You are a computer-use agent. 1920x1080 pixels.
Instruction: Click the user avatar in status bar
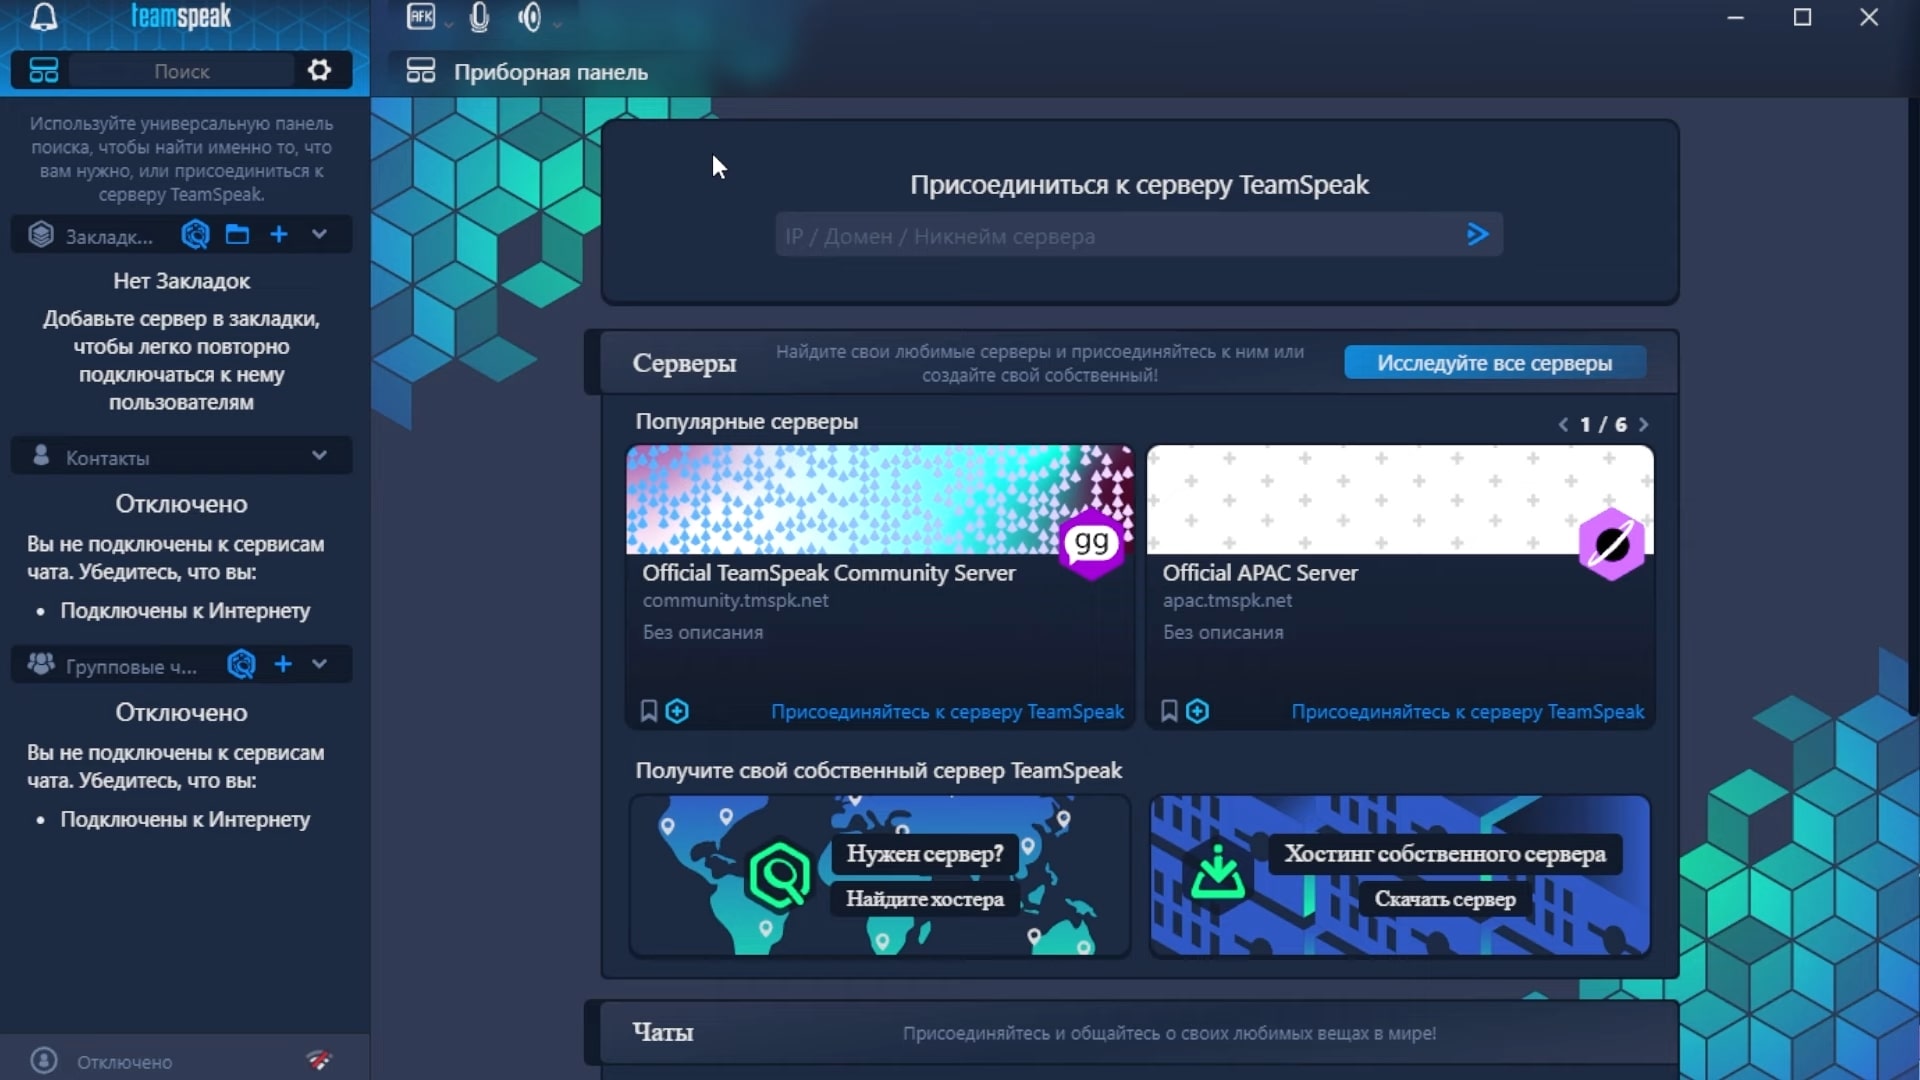coord(44,1060)
